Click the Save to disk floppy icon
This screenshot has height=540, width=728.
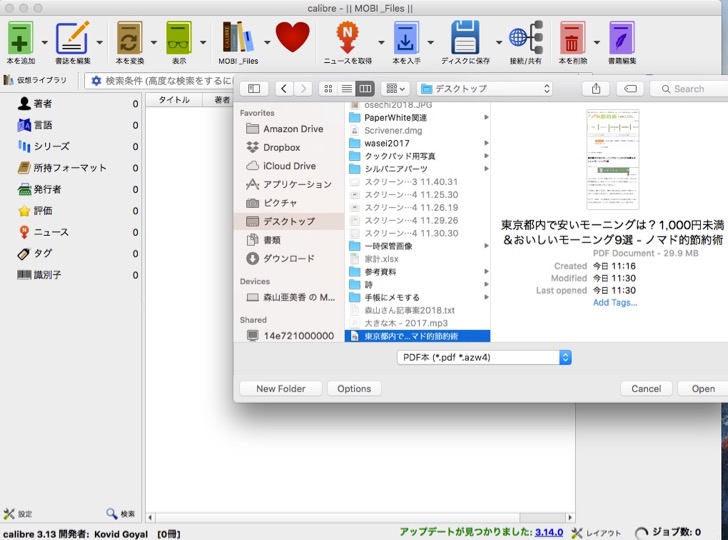[465, 38]
